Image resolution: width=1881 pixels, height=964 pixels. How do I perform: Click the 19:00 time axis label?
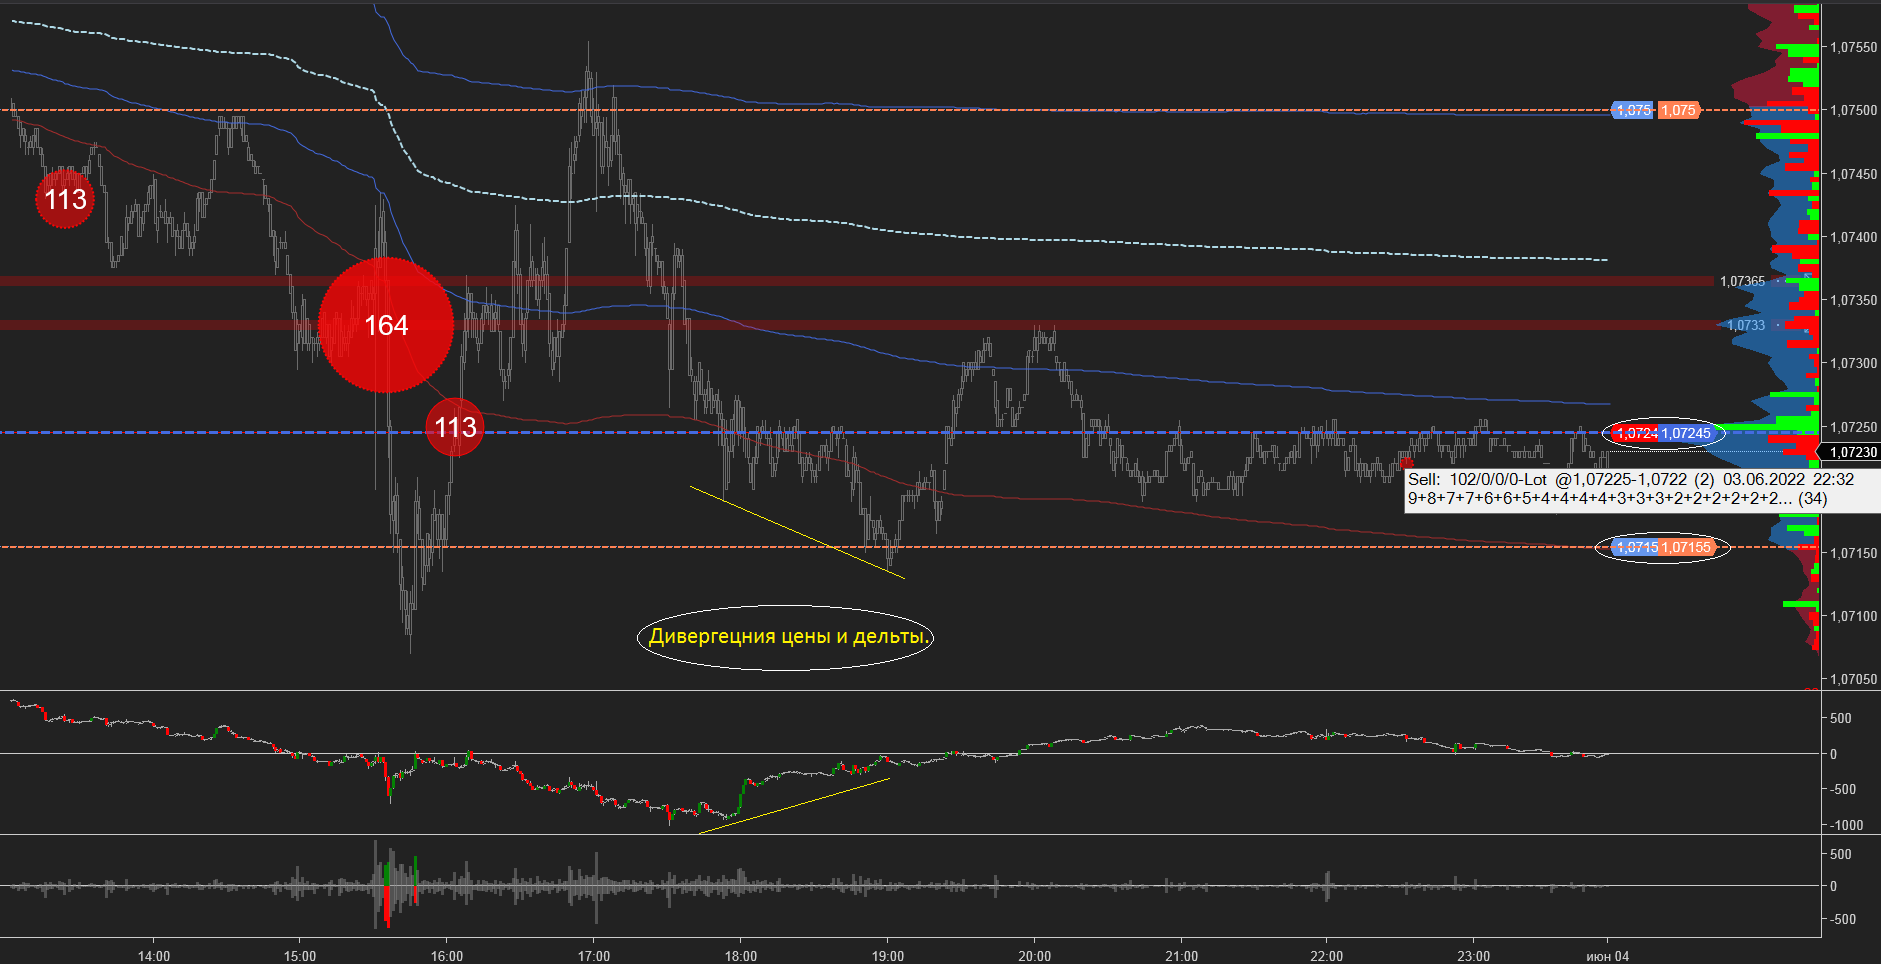[x=888, y=956]
